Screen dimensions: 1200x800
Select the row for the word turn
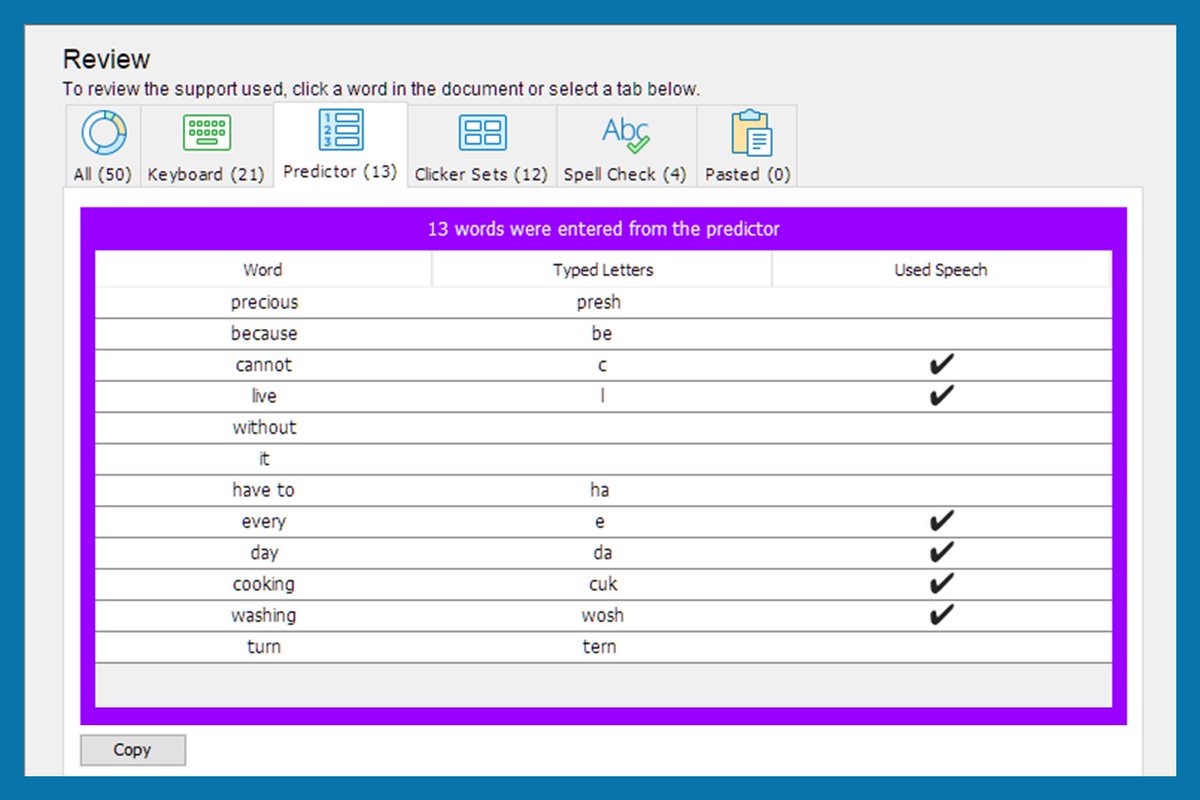tap(263, 647)
